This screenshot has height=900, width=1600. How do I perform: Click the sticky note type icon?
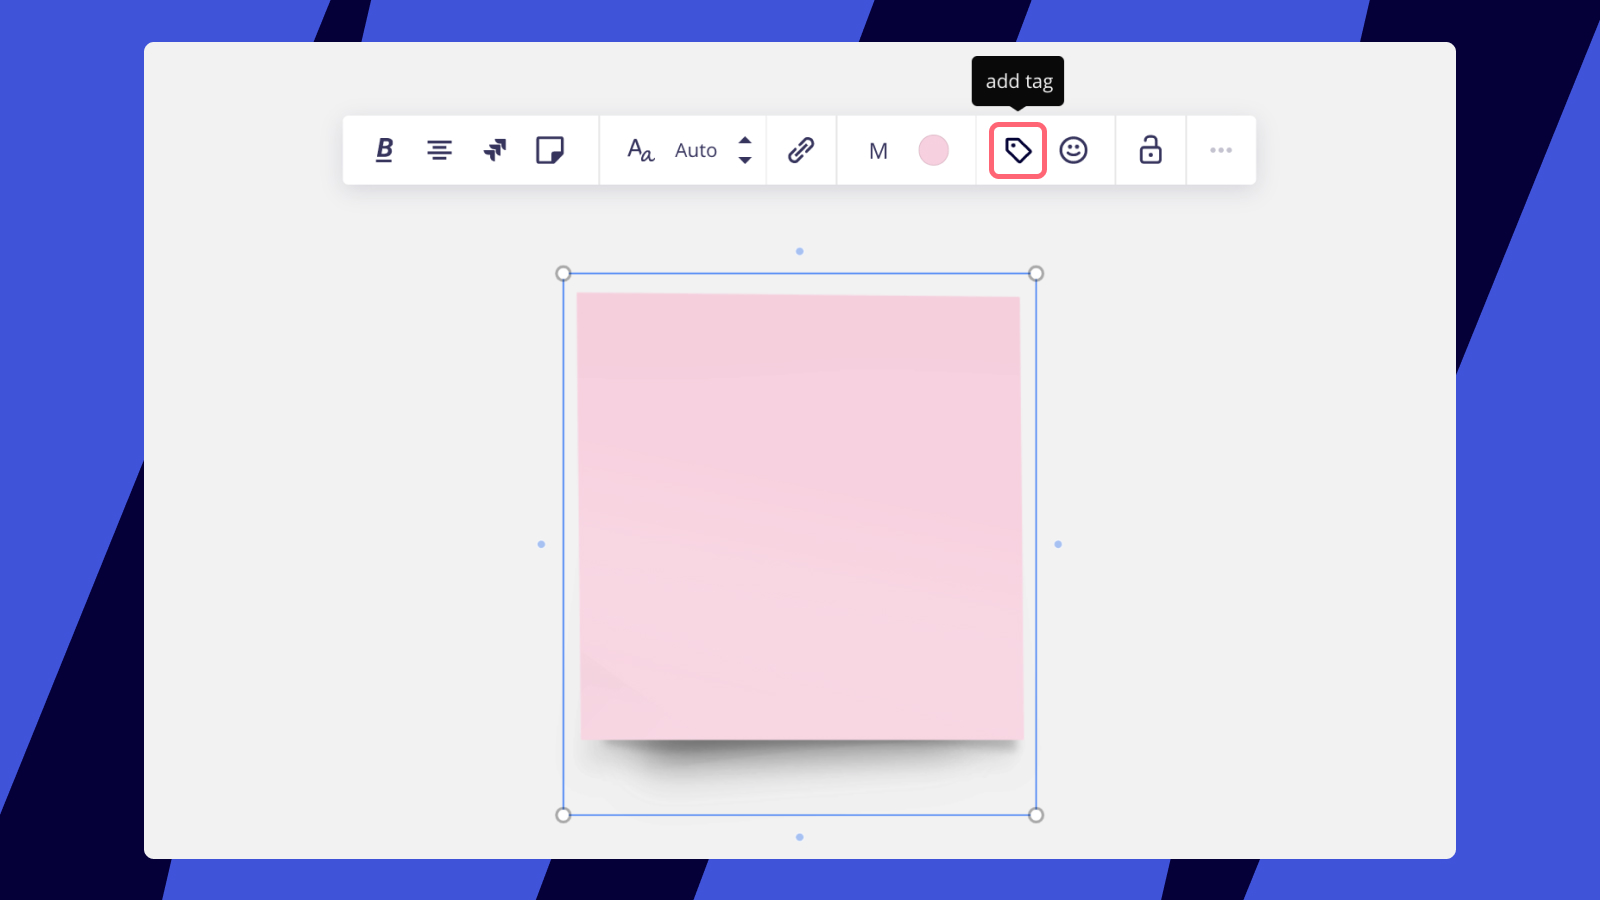click(x=550, y=150)
